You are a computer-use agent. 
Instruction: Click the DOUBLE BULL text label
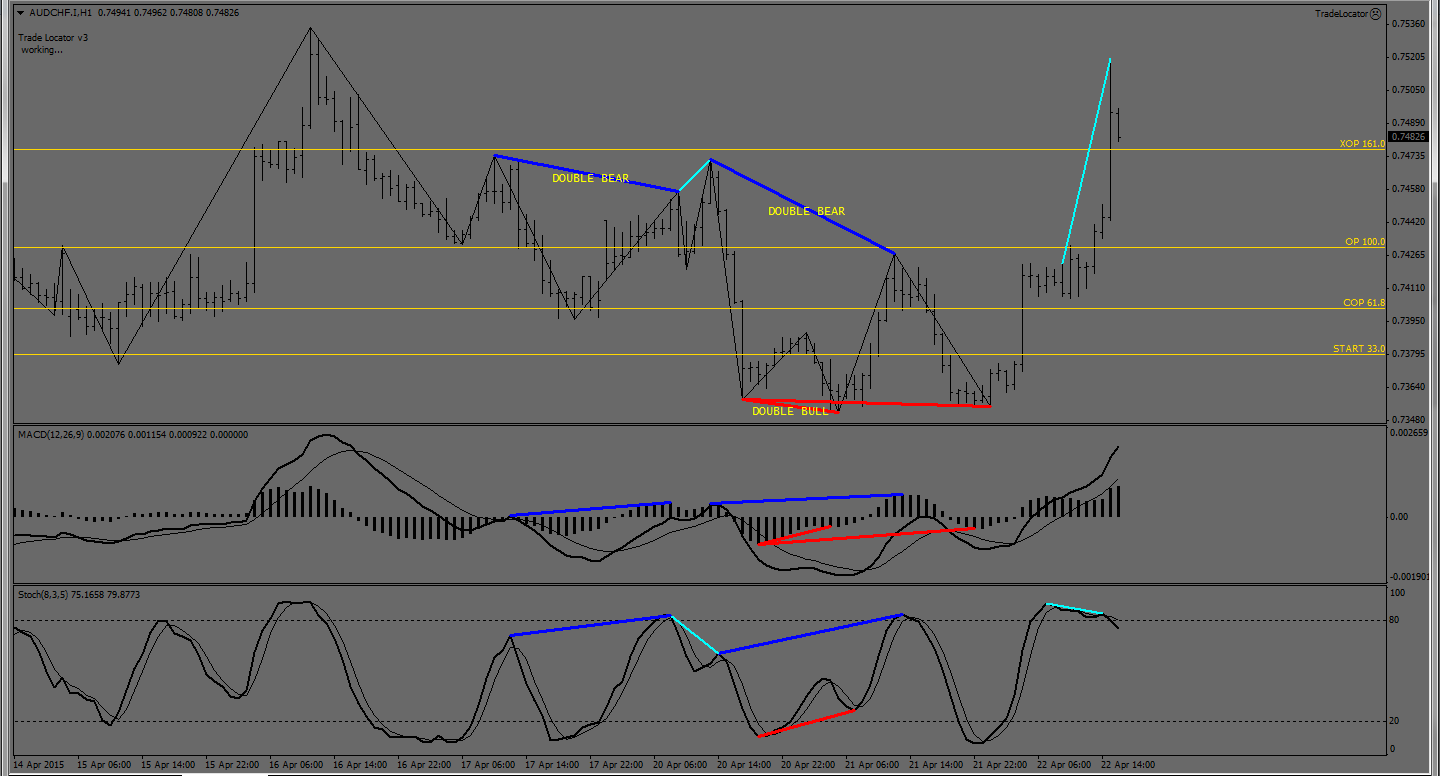click(790, 411)
